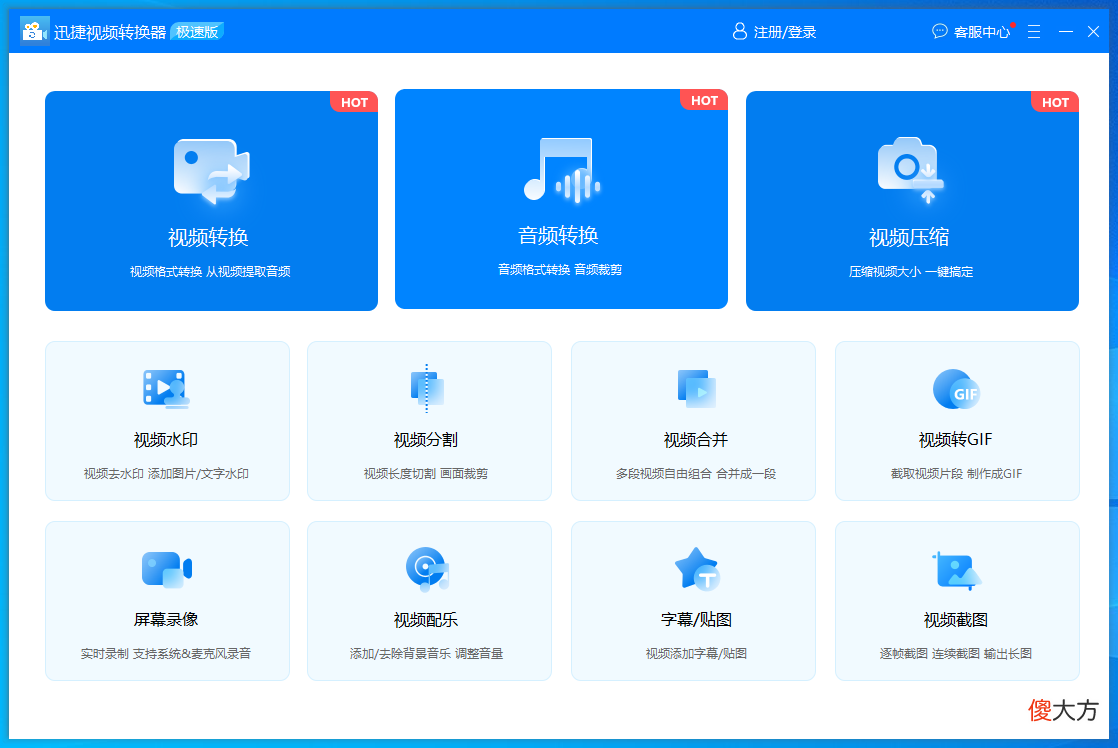Click 添加/去除背景音乐 调整音量 description
1118x748 pixels.
coord(426,653)
